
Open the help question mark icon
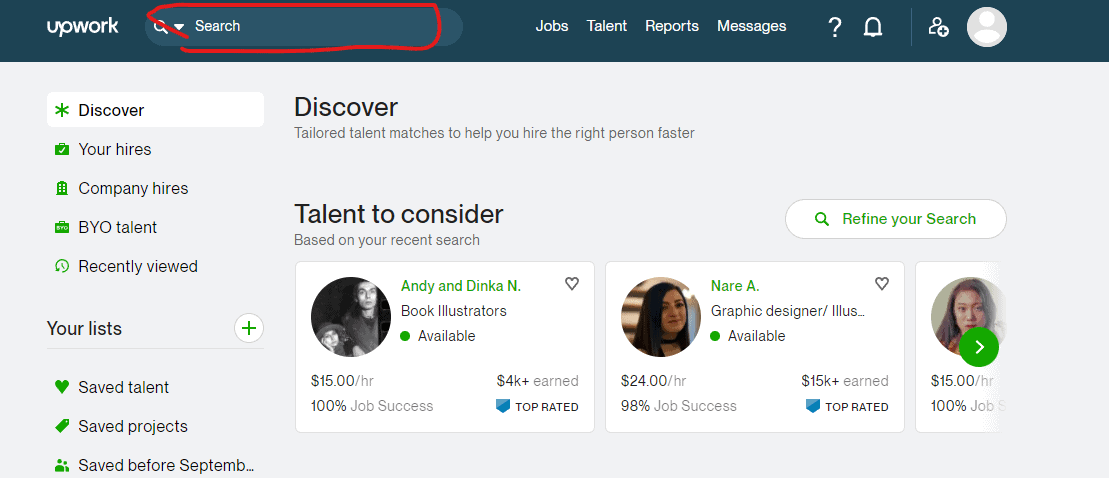point(835,27)
